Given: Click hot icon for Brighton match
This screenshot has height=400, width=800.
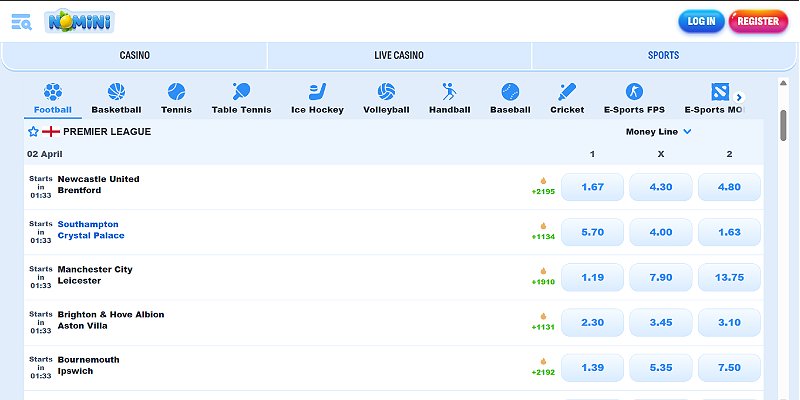Looking at the screenshot, I should [543, 316].
